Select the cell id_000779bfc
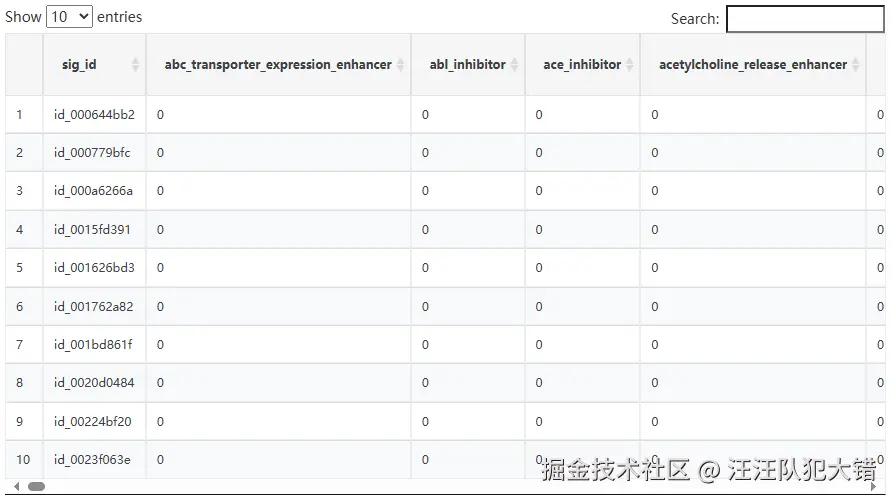The width and height of the screenshot is (893, 500). coord(92,153)
